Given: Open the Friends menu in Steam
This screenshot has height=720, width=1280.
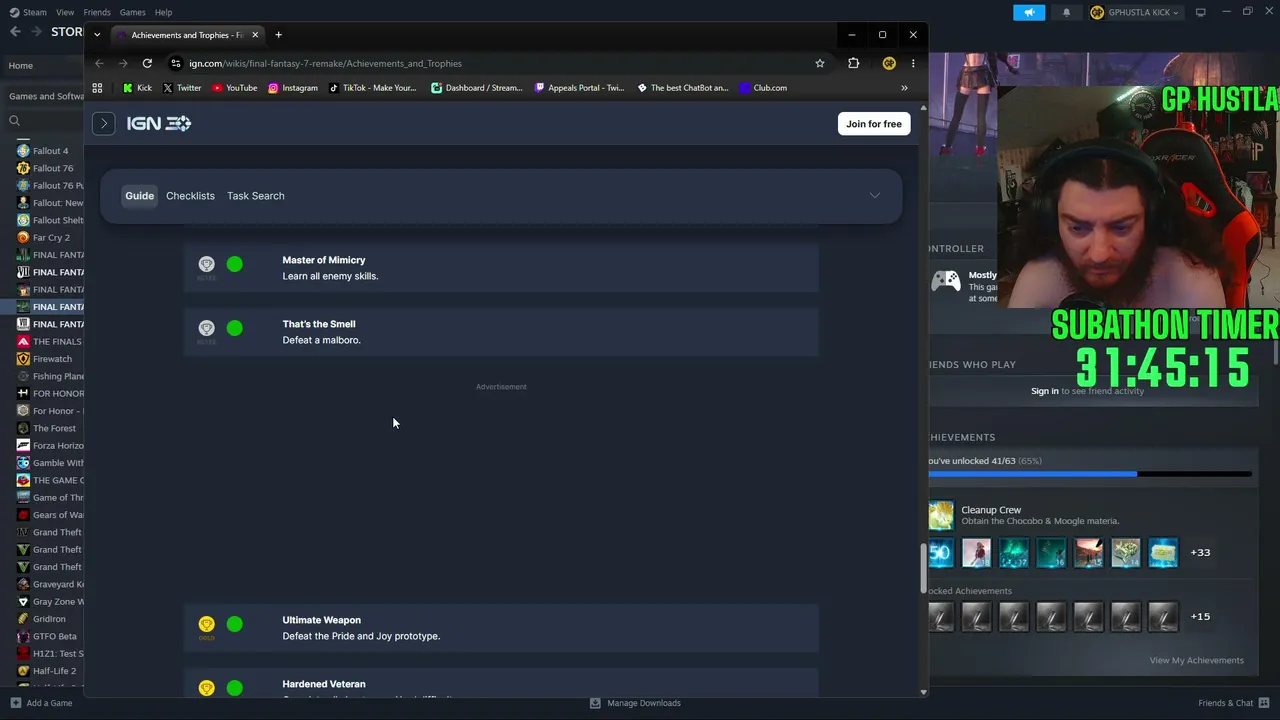Looking at the screenshot, I should (x=97, y=12).
